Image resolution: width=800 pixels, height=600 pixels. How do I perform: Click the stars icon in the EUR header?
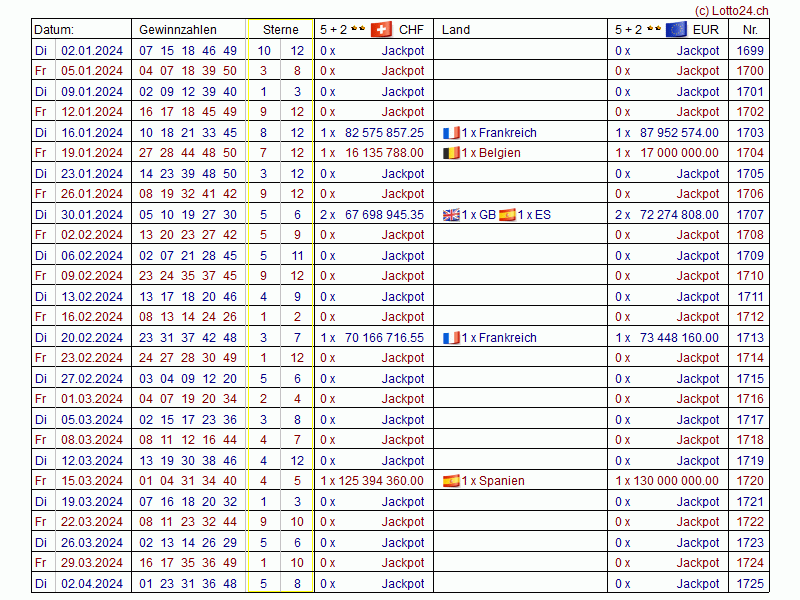point(653,30)
